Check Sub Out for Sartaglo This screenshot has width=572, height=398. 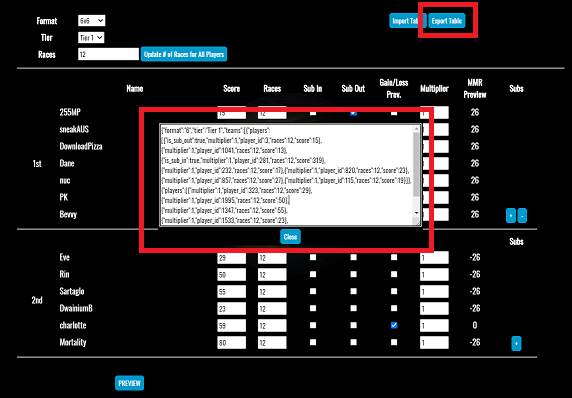tap(353, 291)
